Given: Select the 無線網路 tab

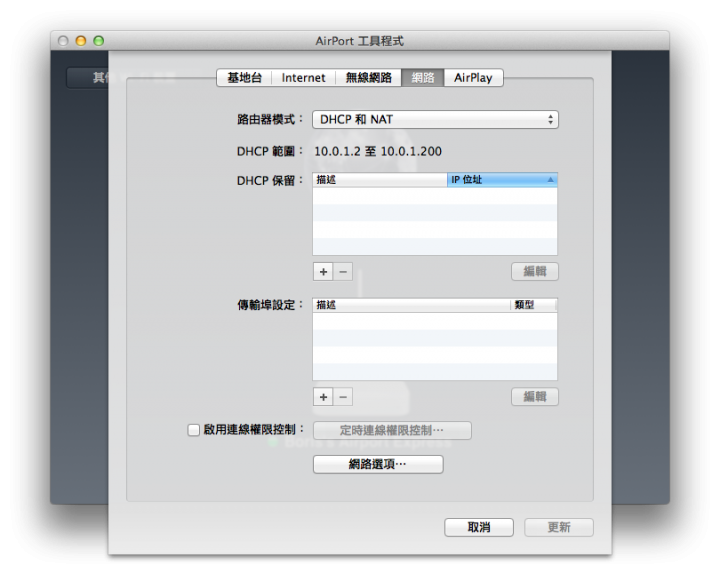Looking at the screenshot, I should (368, 78).
